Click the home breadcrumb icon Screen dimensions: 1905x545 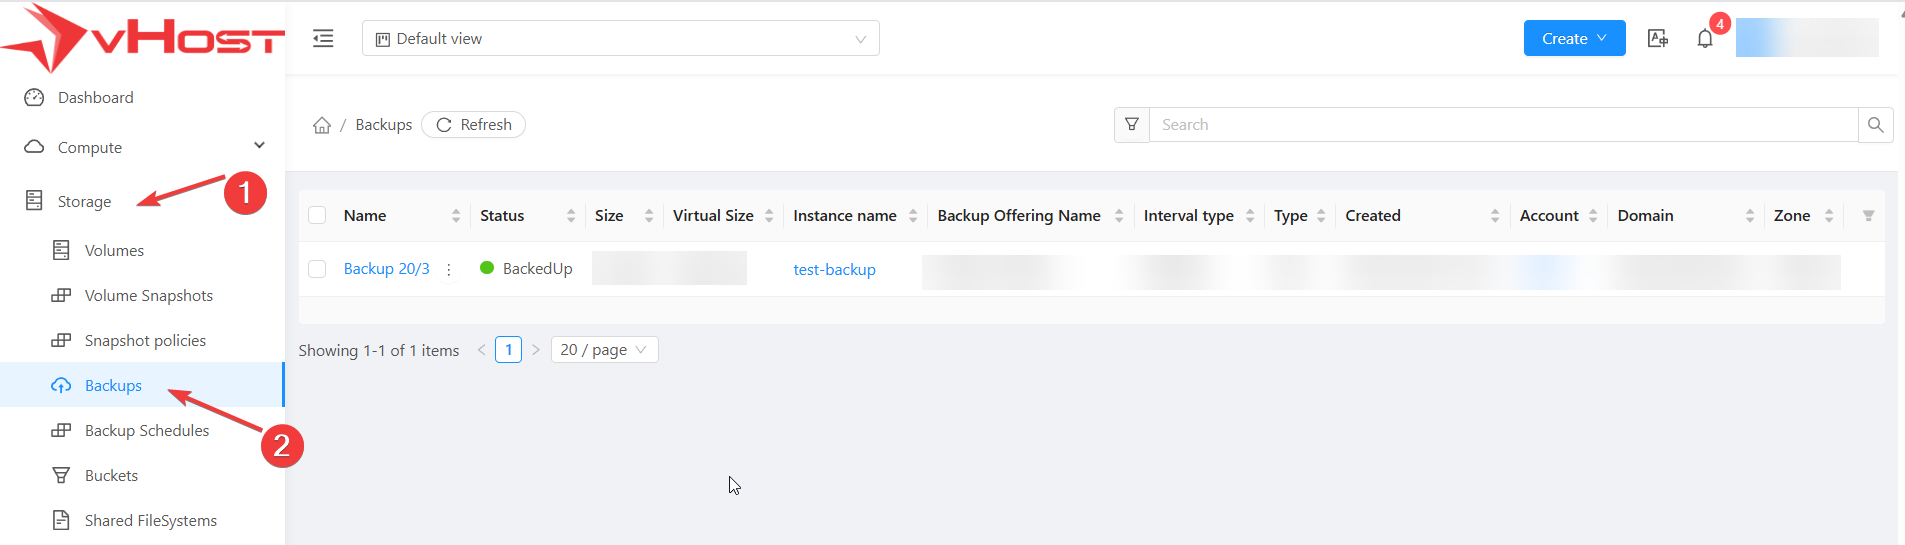[322, 125]
